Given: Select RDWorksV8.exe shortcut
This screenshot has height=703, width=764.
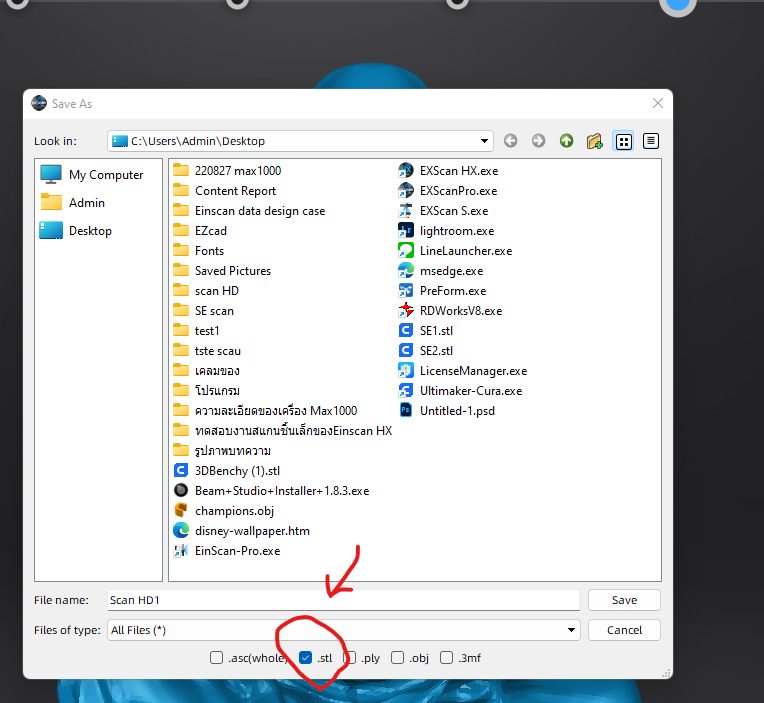Looking at the screenshot, I should (x=450, y=310).
